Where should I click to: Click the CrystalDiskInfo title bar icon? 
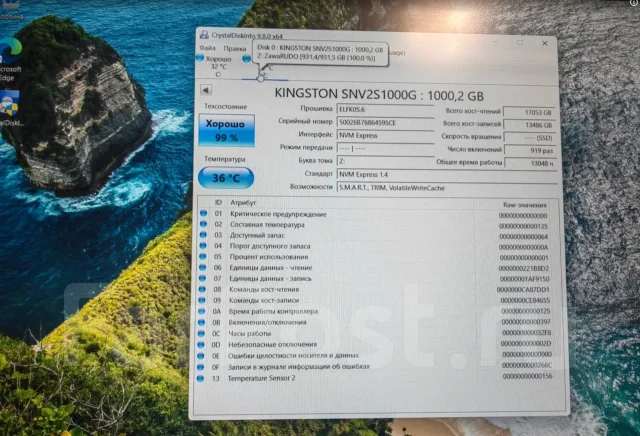(x=204, y=35)
